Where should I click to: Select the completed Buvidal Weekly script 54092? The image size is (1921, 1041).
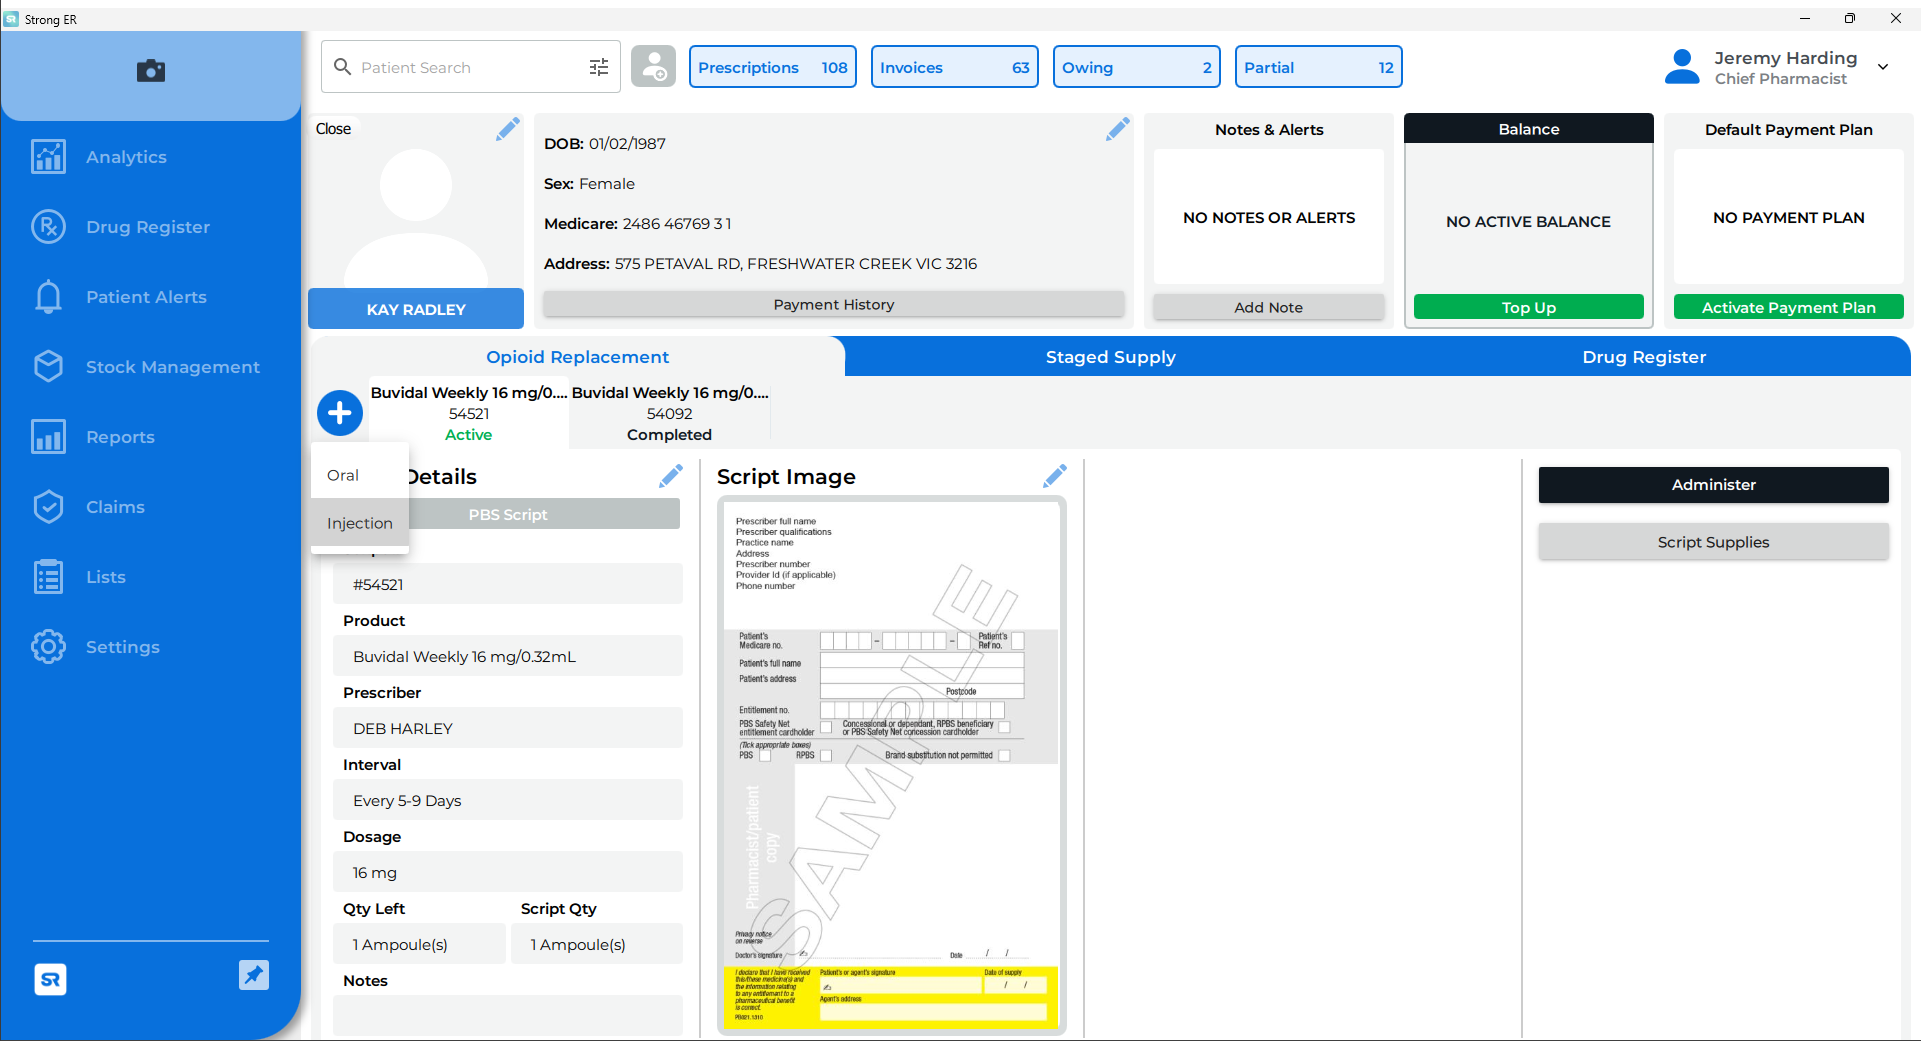(x=669, y=414)
